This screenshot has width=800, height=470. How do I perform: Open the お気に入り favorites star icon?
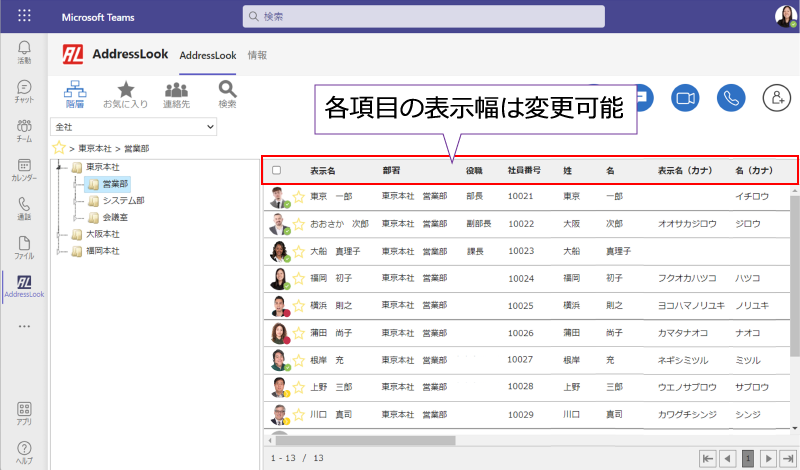[x=126, y=95]
